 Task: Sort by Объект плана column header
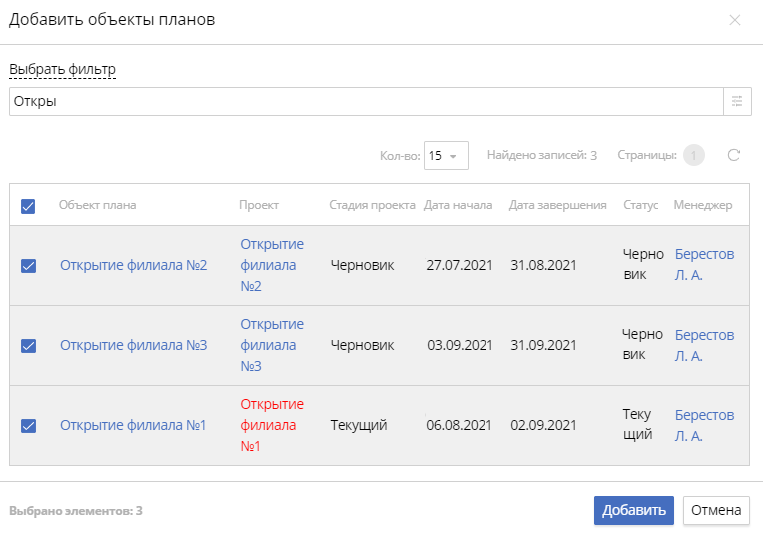pos(97,205)
